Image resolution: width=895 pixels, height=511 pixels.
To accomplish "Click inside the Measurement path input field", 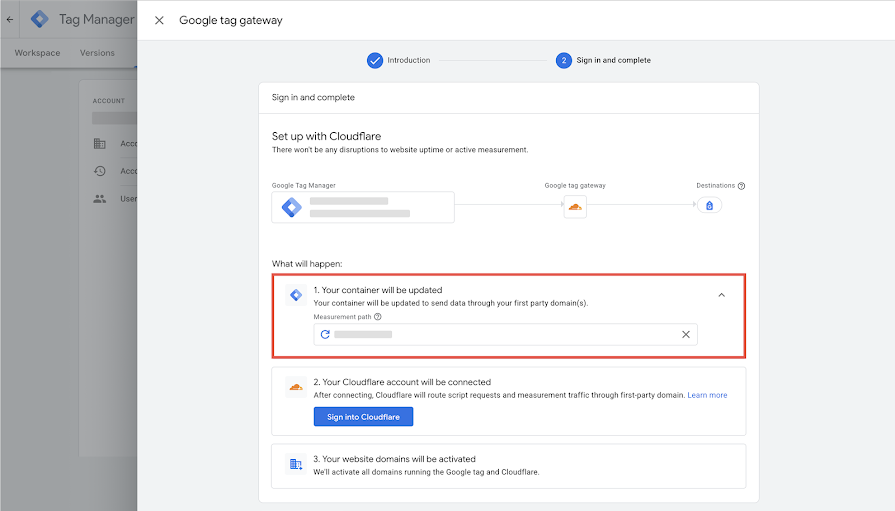I will [x=505, y=335].
